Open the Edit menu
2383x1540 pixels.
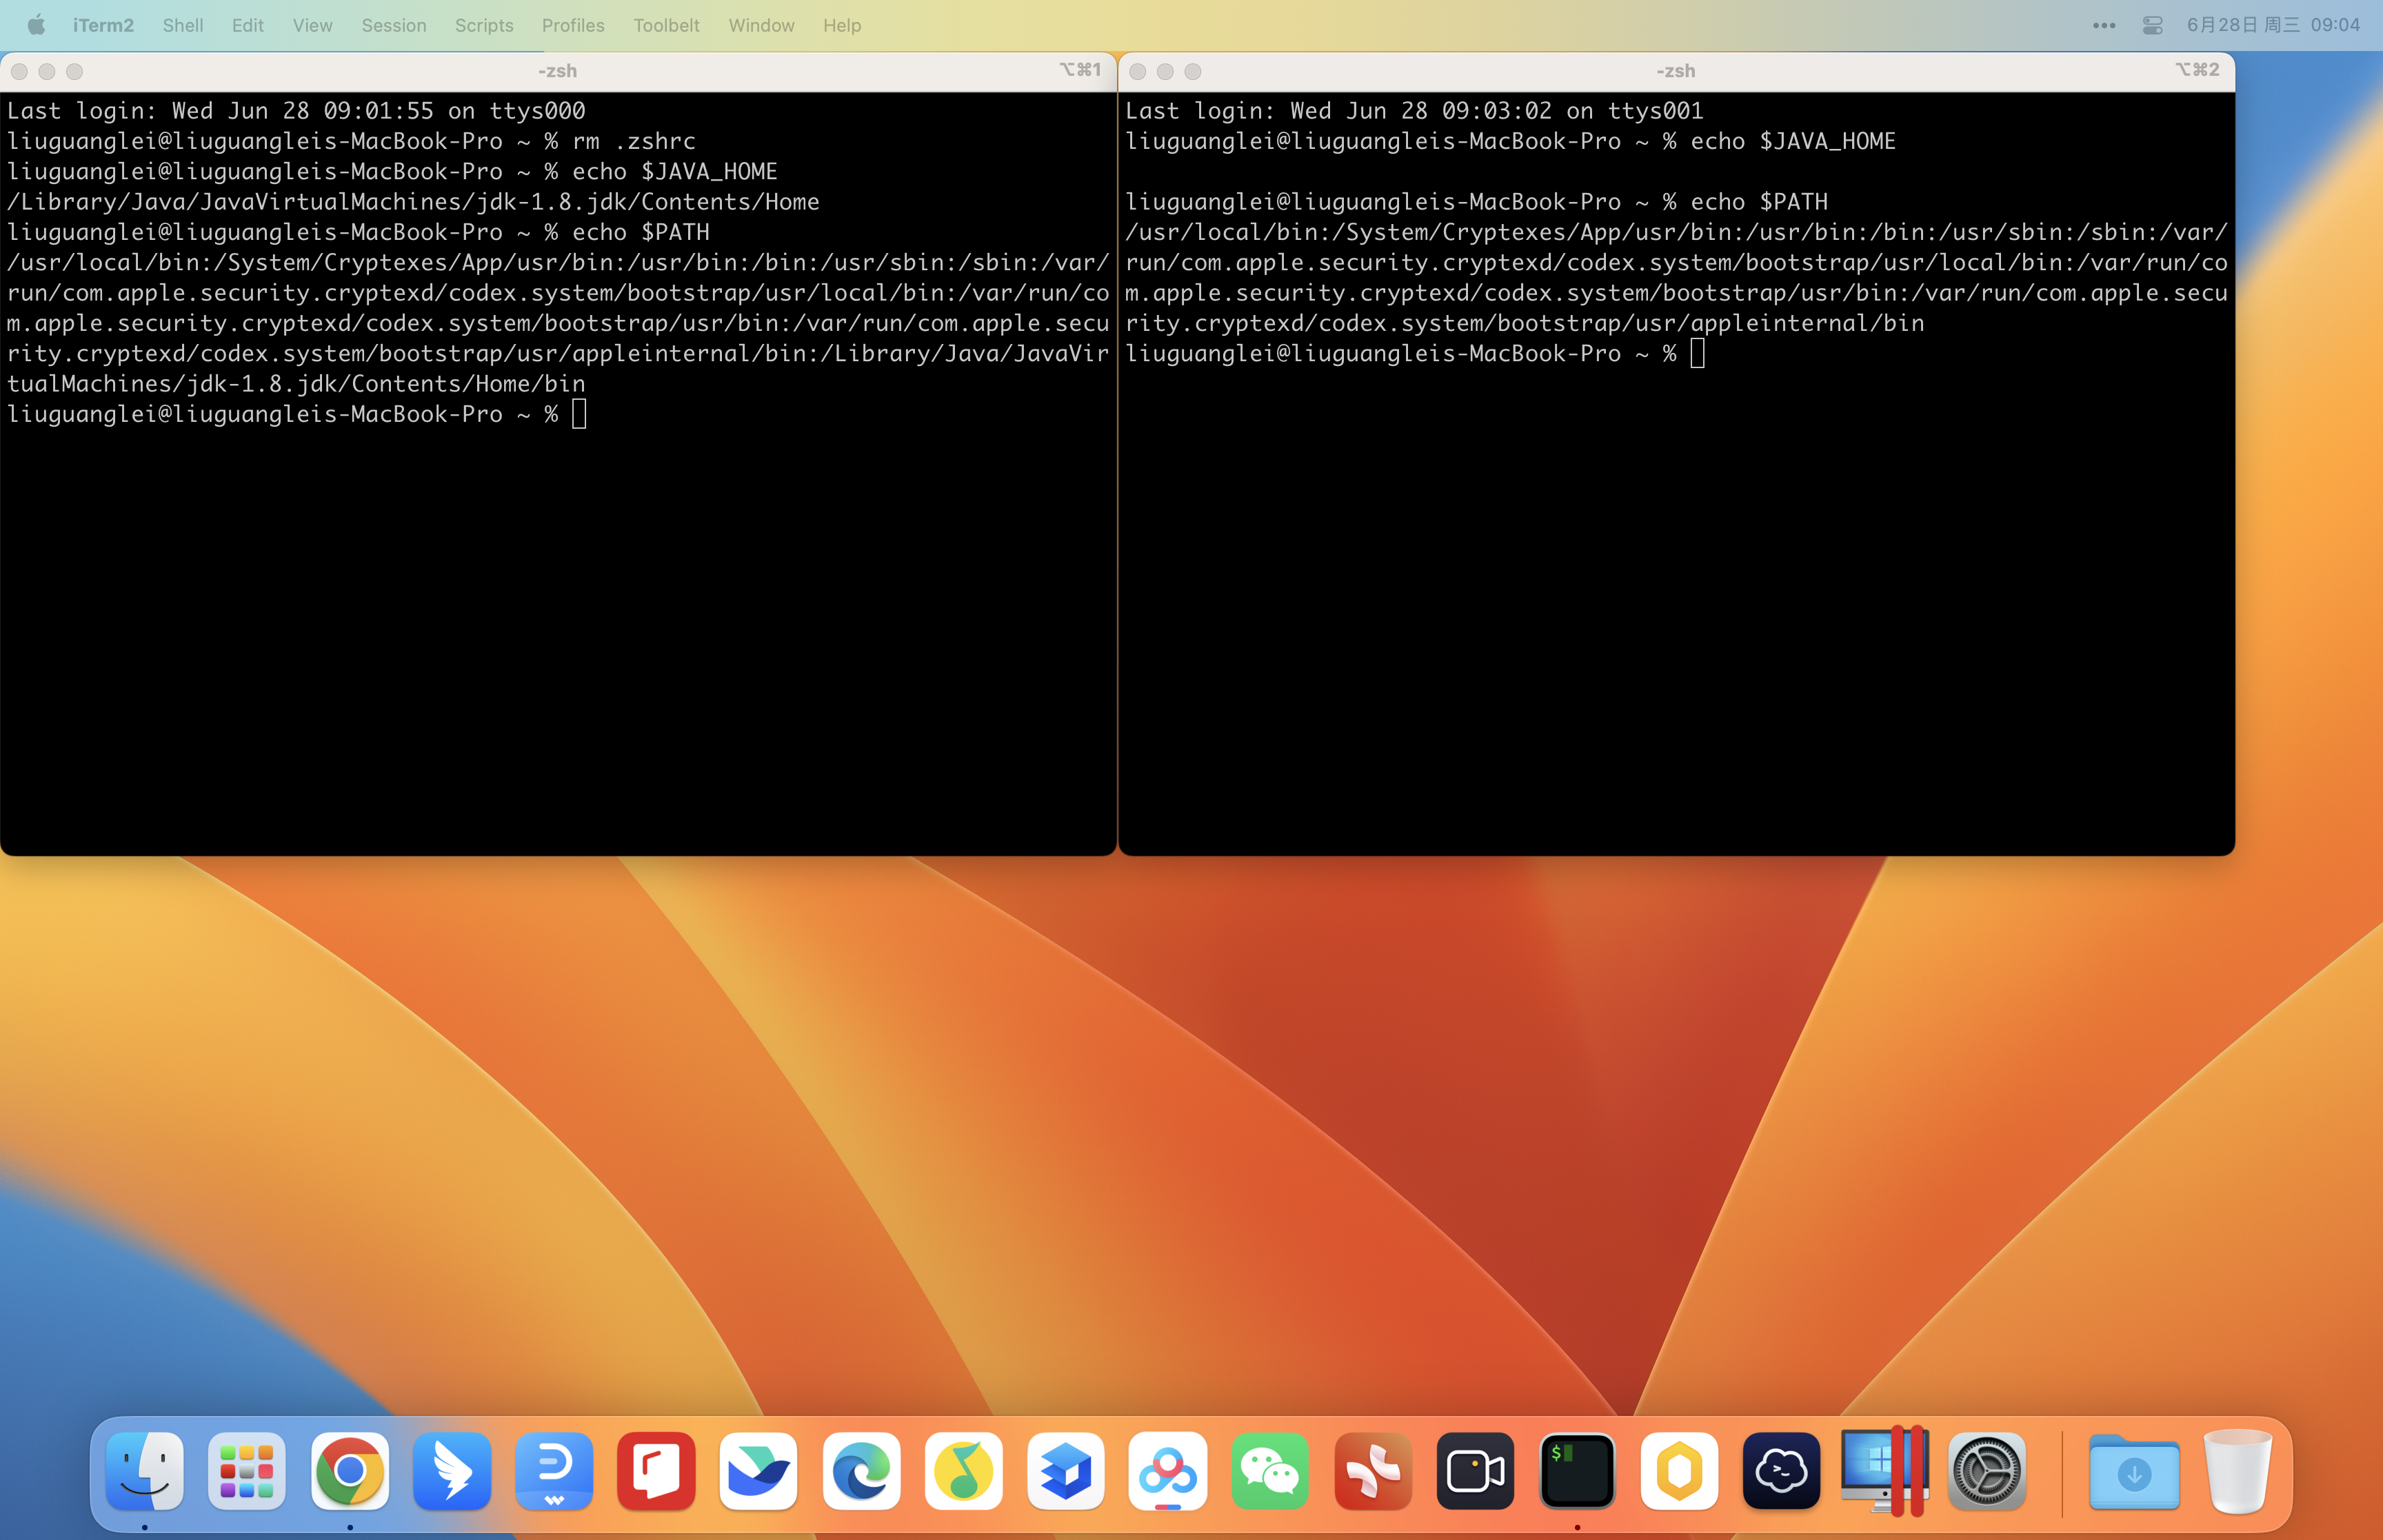pyautogui.click(x=248, y=25)
